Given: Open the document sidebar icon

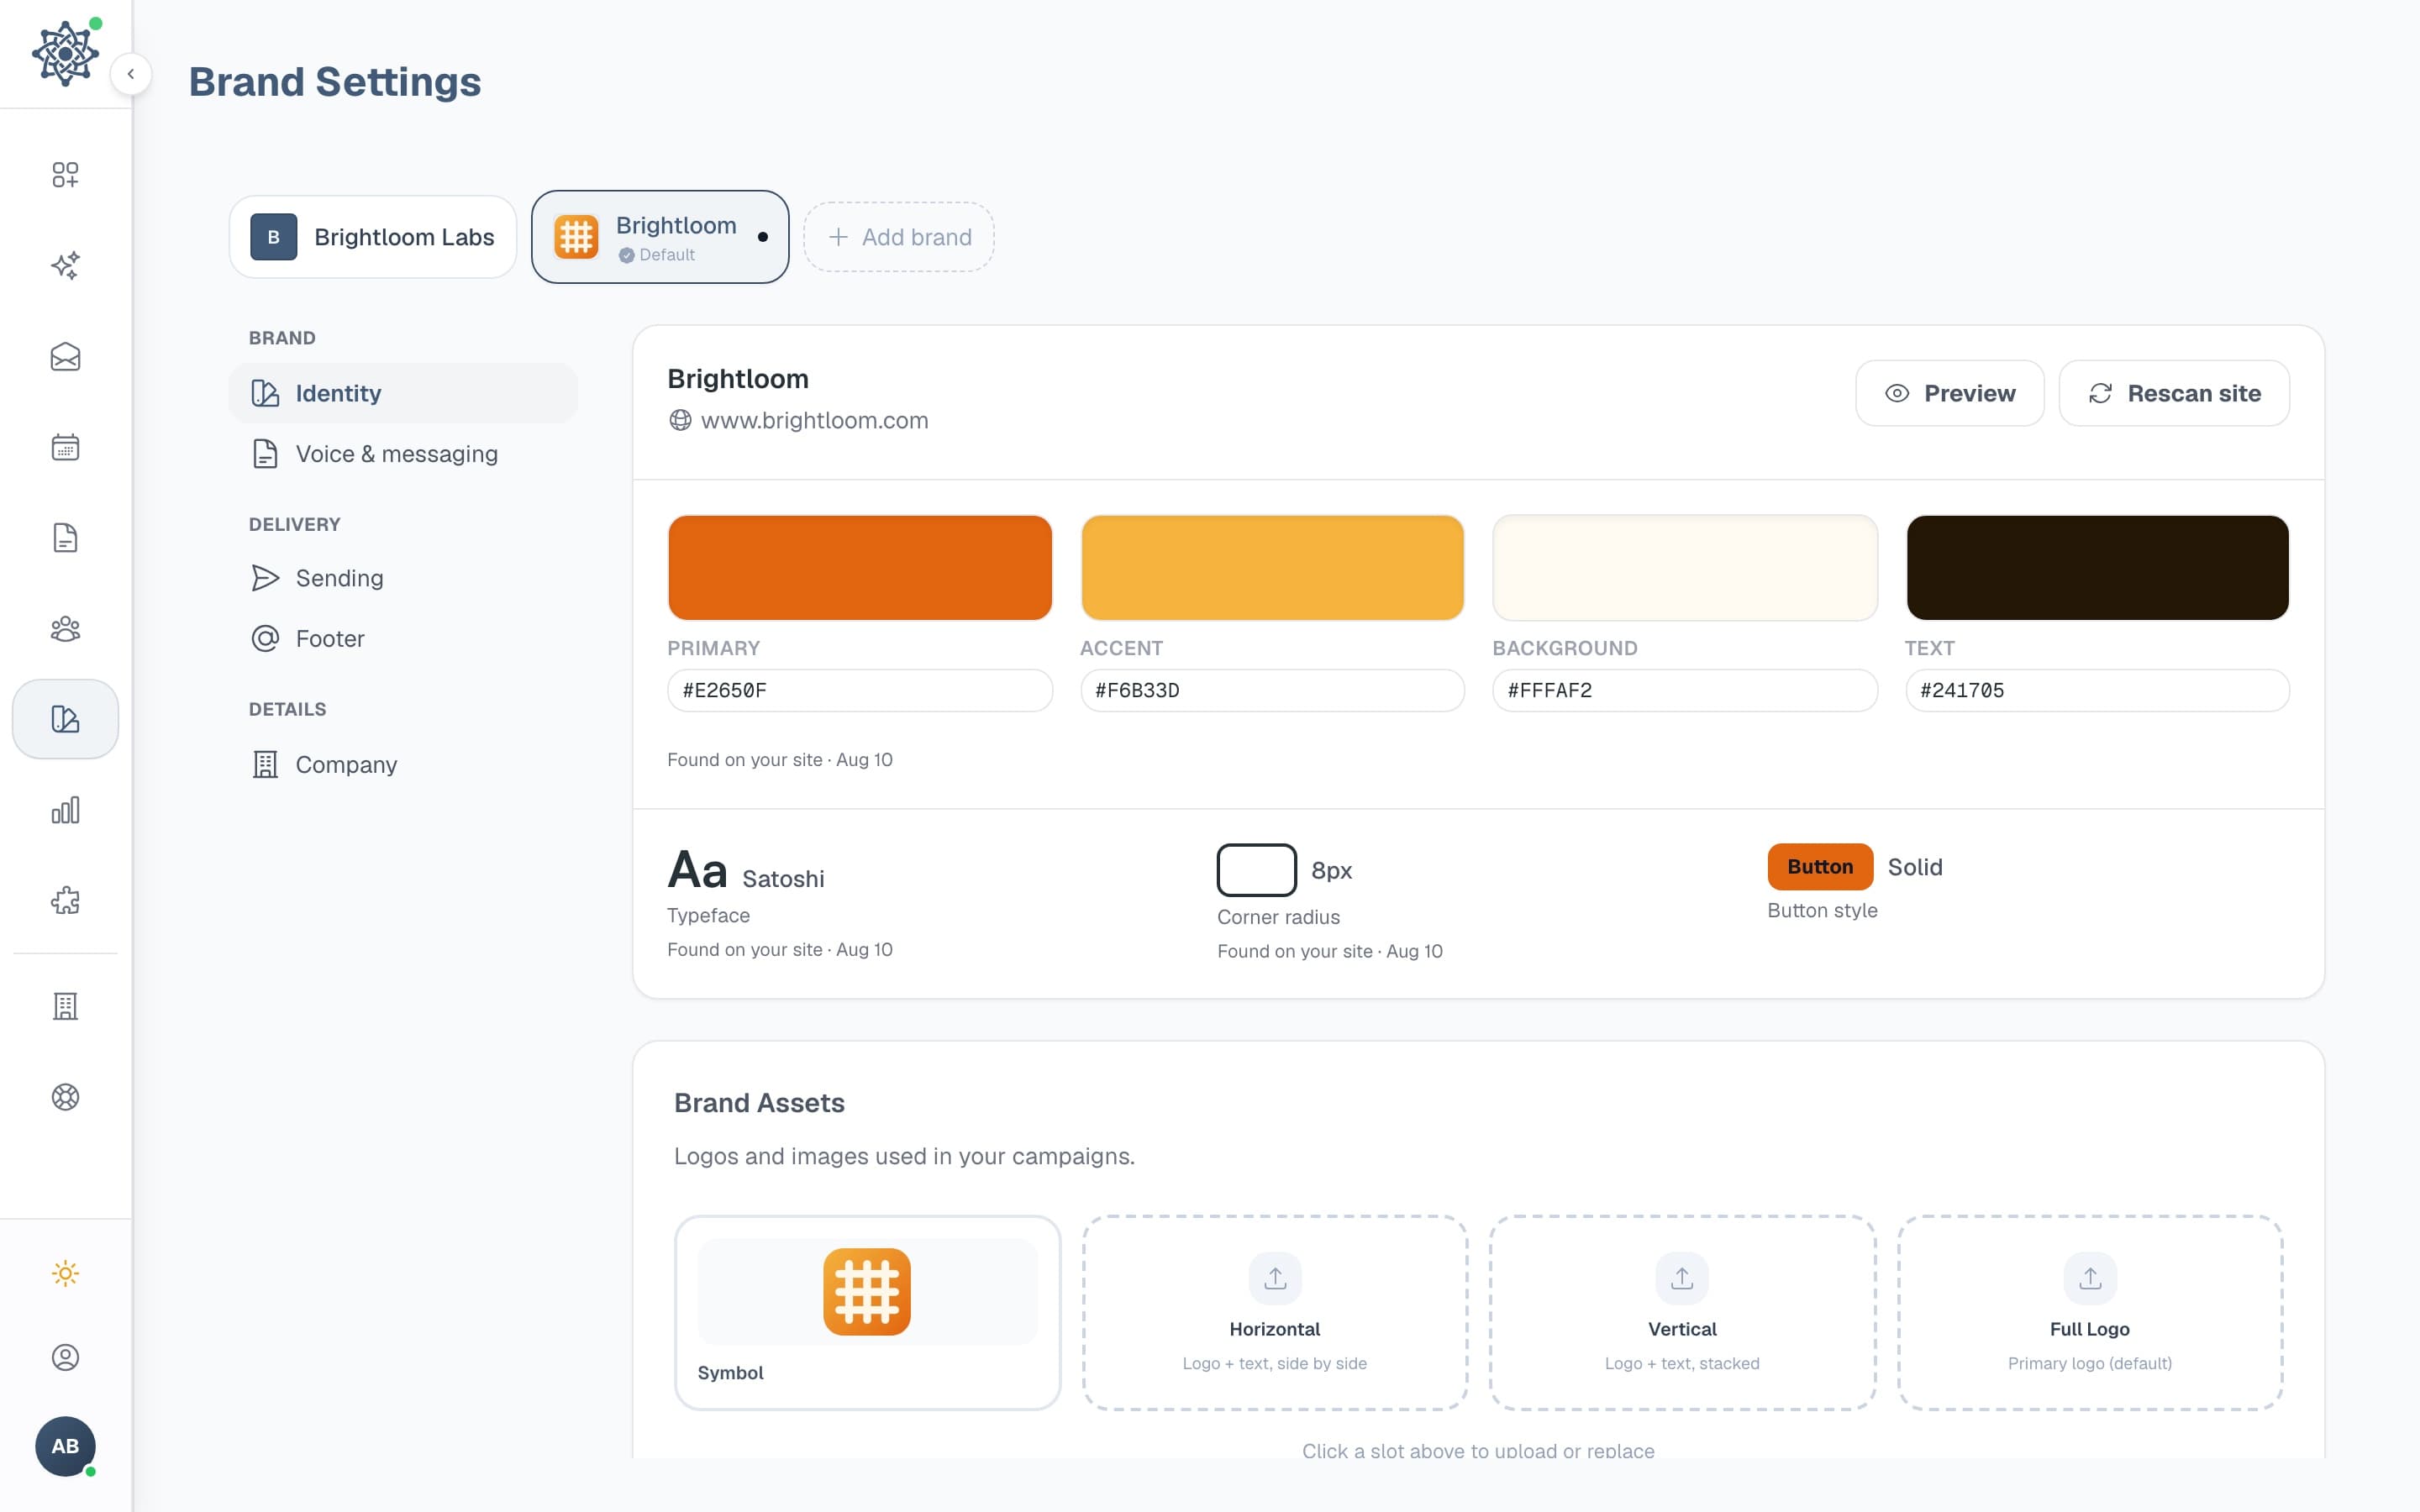Looking at the screenshot, I should (x=65, y=538).
